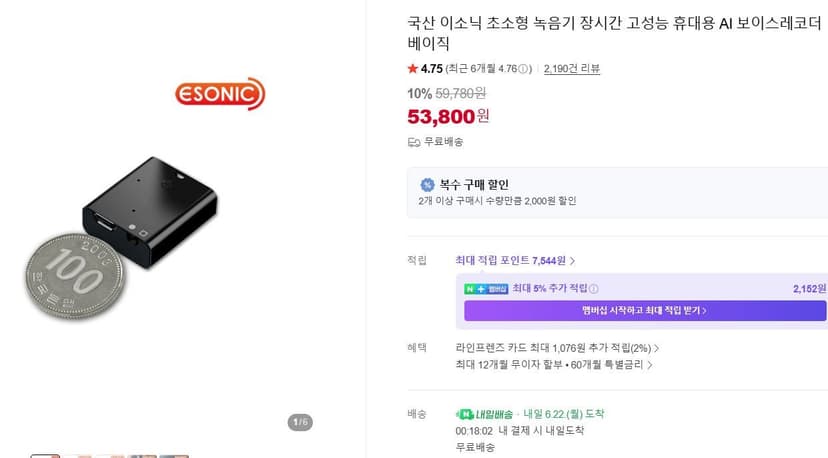This screenshot has width=828, height=458.
Task: Click the info icon next to 최대 5% 추가 적립
Action: click(594, 289)
